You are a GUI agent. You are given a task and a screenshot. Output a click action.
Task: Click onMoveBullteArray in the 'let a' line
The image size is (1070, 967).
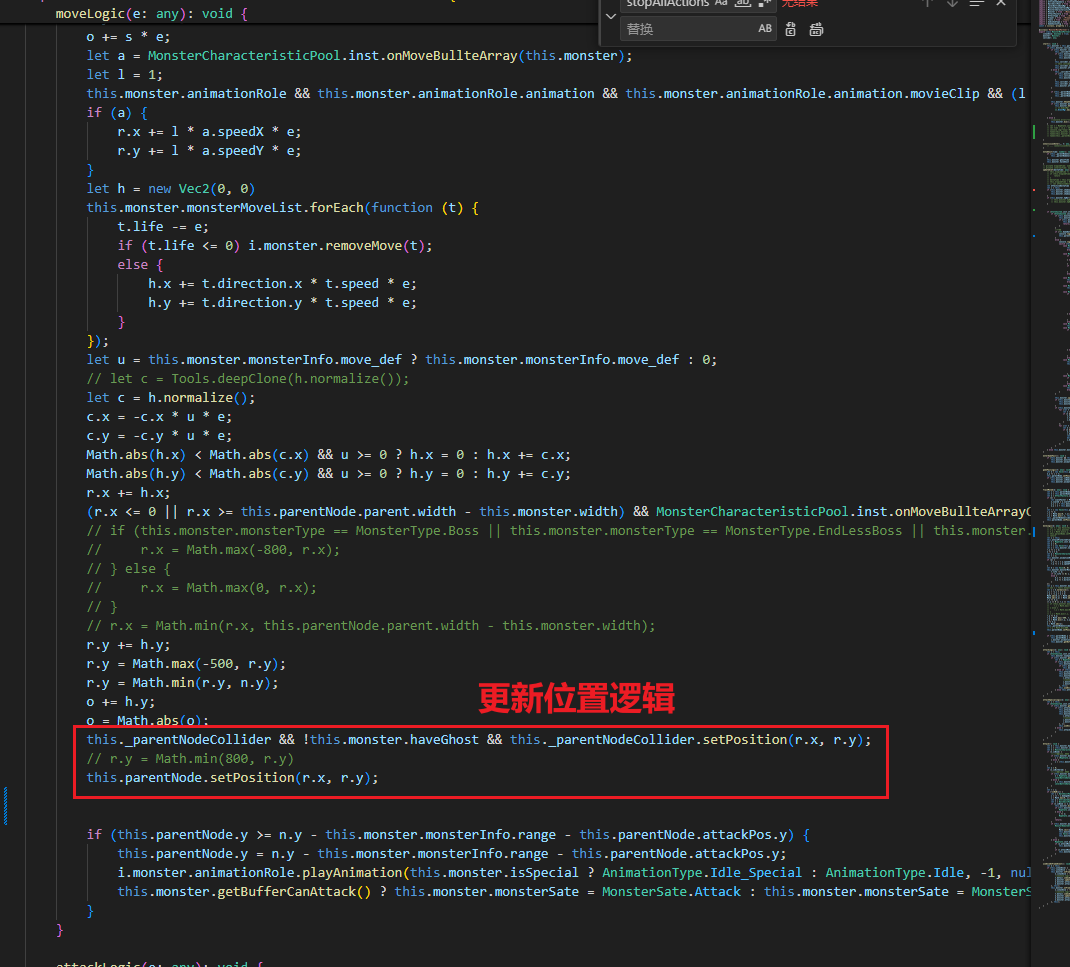point(452,56)
